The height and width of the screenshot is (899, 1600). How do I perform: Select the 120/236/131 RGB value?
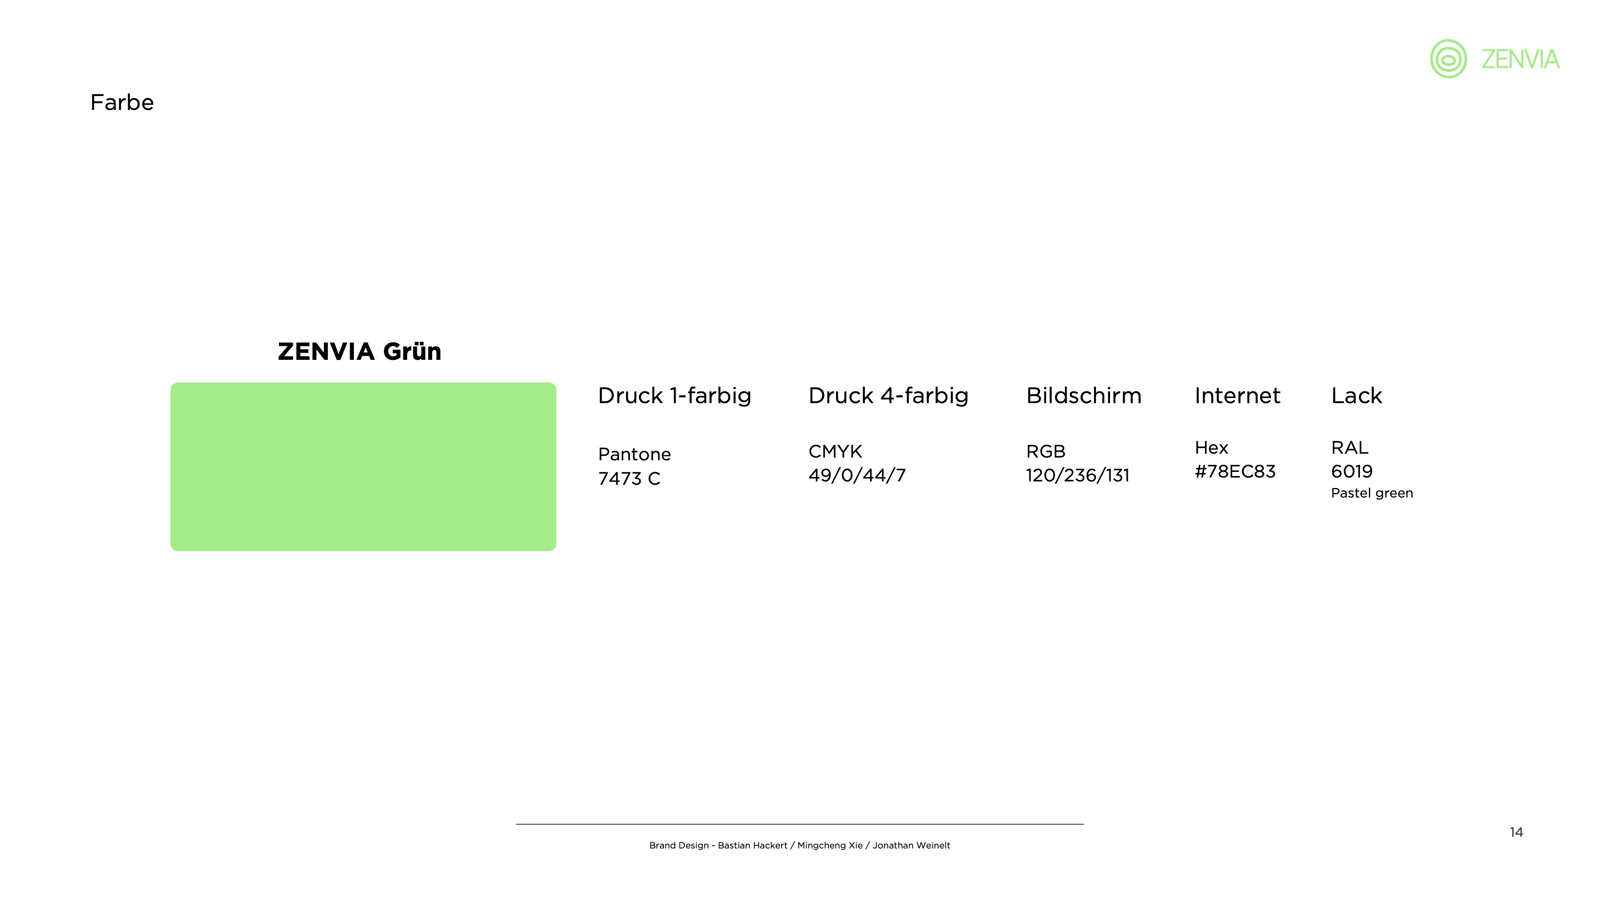coord(1077,476)
